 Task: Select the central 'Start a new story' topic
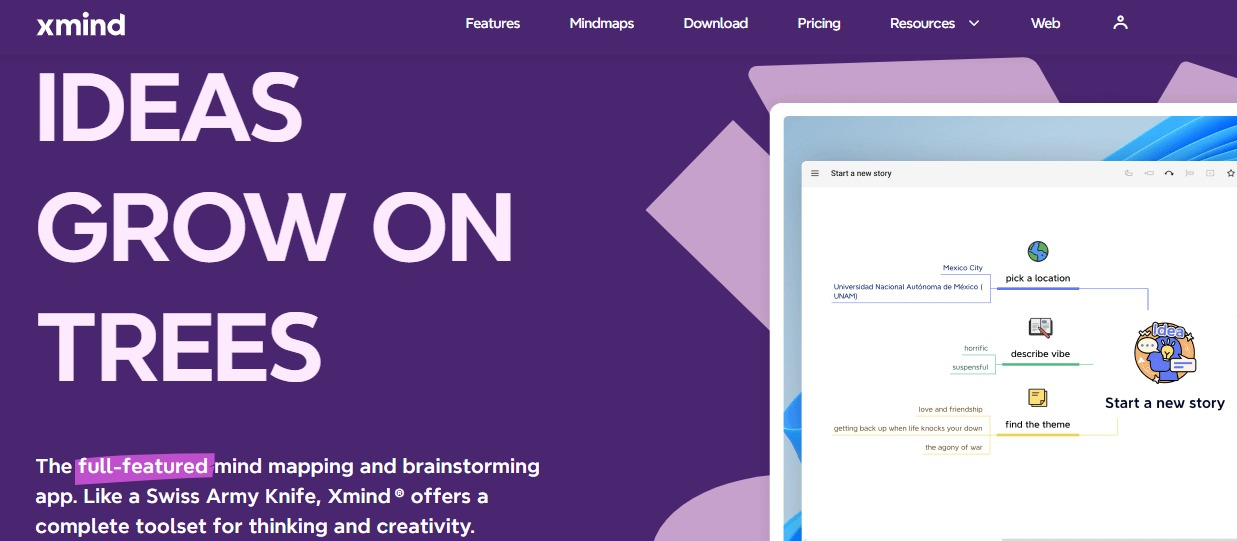point(1165,403)
